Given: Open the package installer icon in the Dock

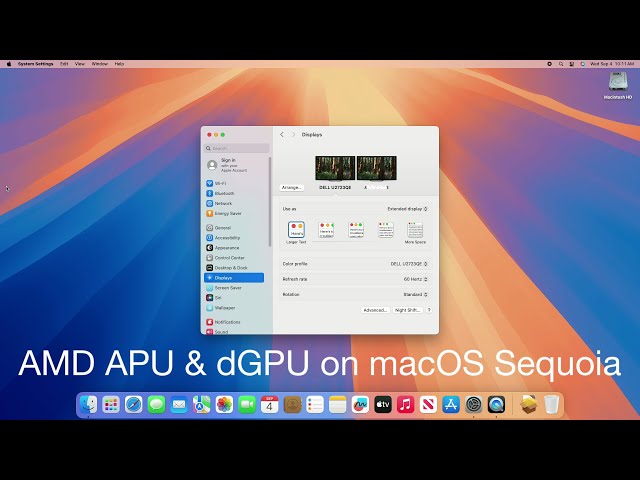Looking at the screenshot, I should 528,404.
